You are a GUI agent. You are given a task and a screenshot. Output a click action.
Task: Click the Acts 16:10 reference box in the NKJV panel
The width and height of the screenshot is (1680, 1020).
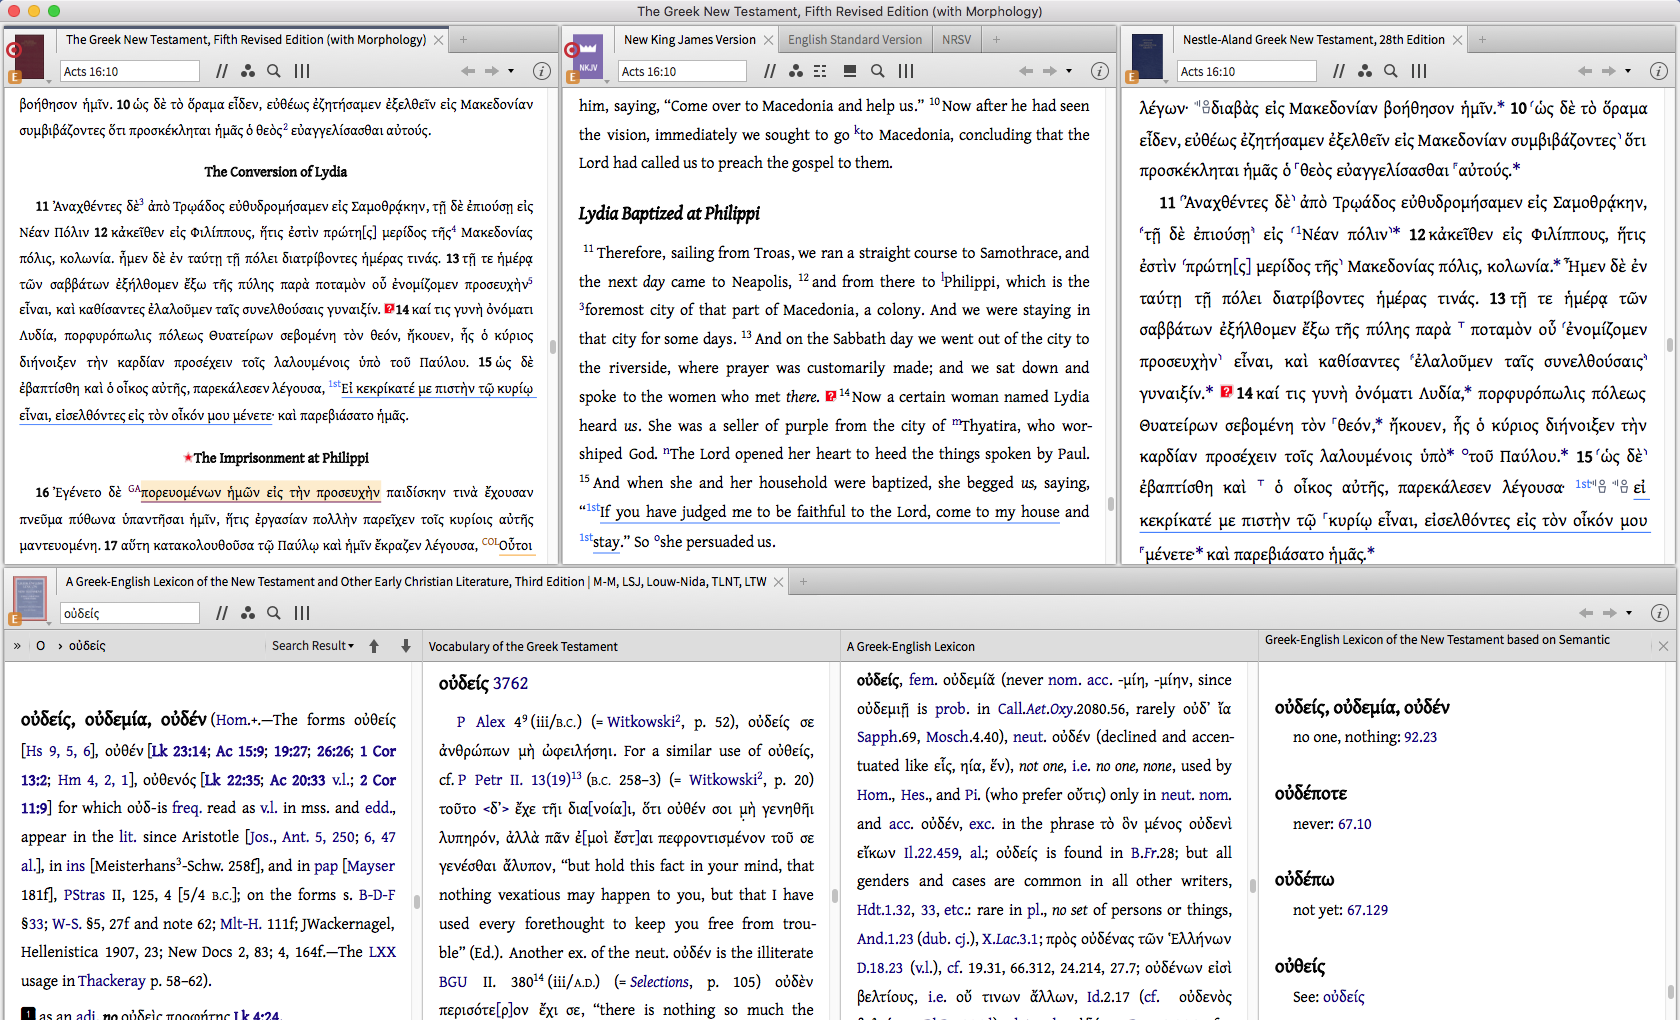coord(682,71)
